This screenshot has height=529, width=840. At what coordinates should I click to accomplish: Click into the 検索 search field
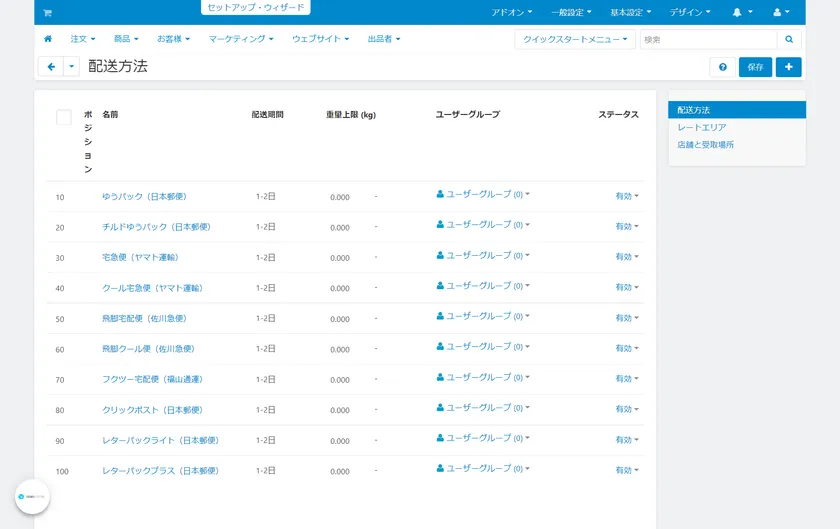(708, 40)
